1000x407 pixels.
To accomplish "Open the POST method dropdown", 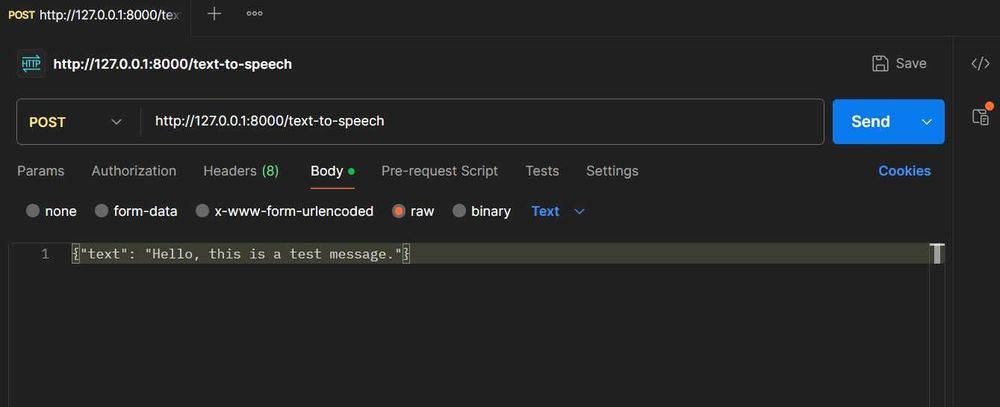I will [x=76, y=122].
